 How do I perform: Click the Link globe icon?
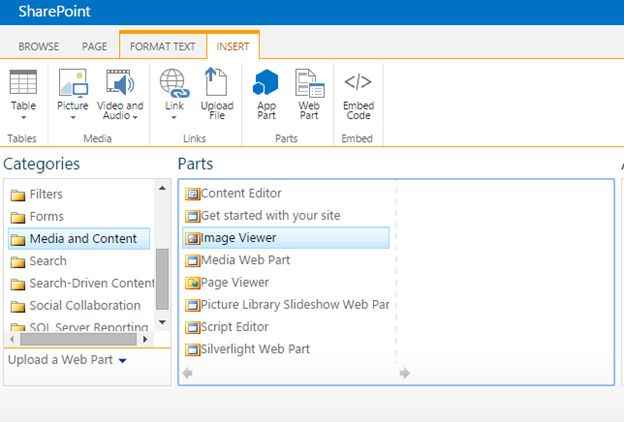click(174, 83)
